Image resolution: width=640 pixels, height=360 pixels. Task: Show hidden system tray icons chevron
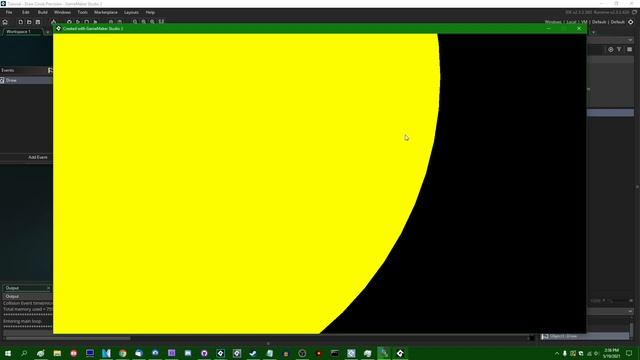557,353
